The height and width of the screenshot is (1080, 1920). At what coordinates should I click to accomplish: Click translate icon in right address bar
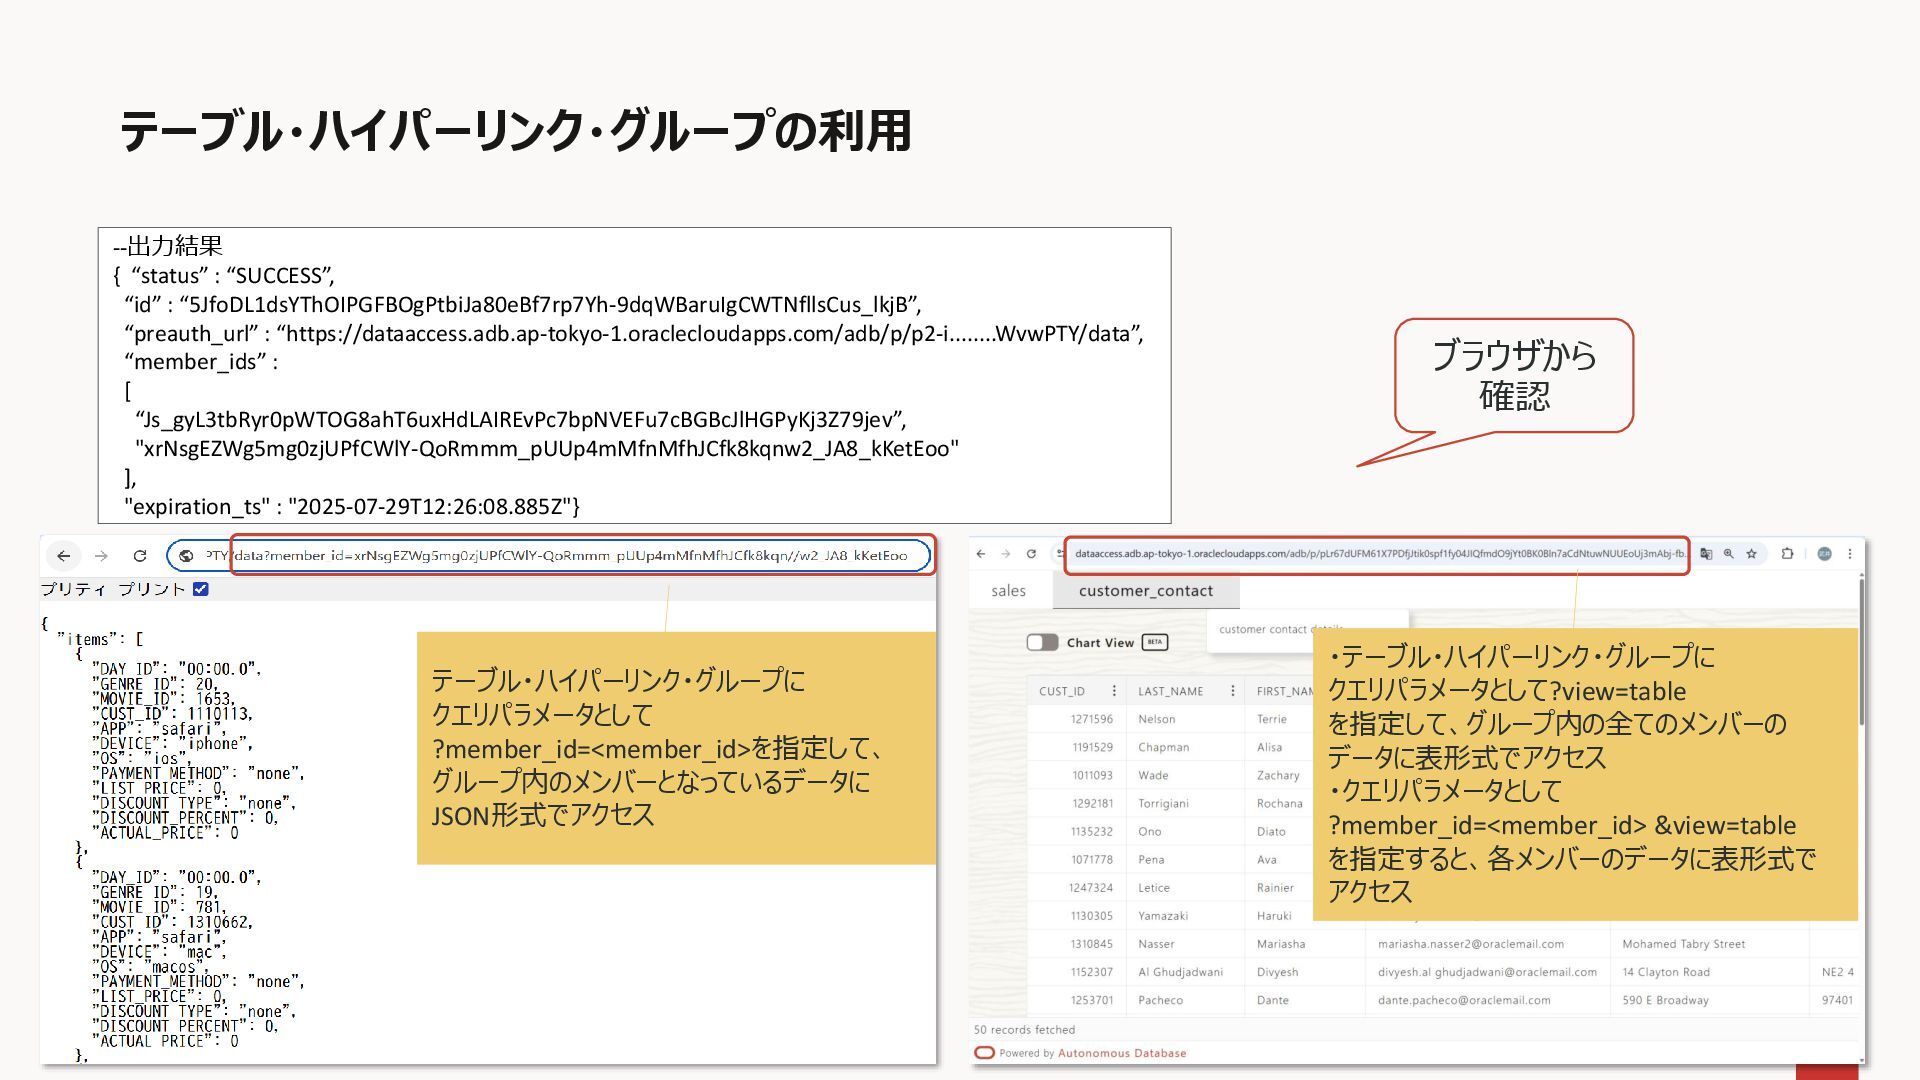1706,554
